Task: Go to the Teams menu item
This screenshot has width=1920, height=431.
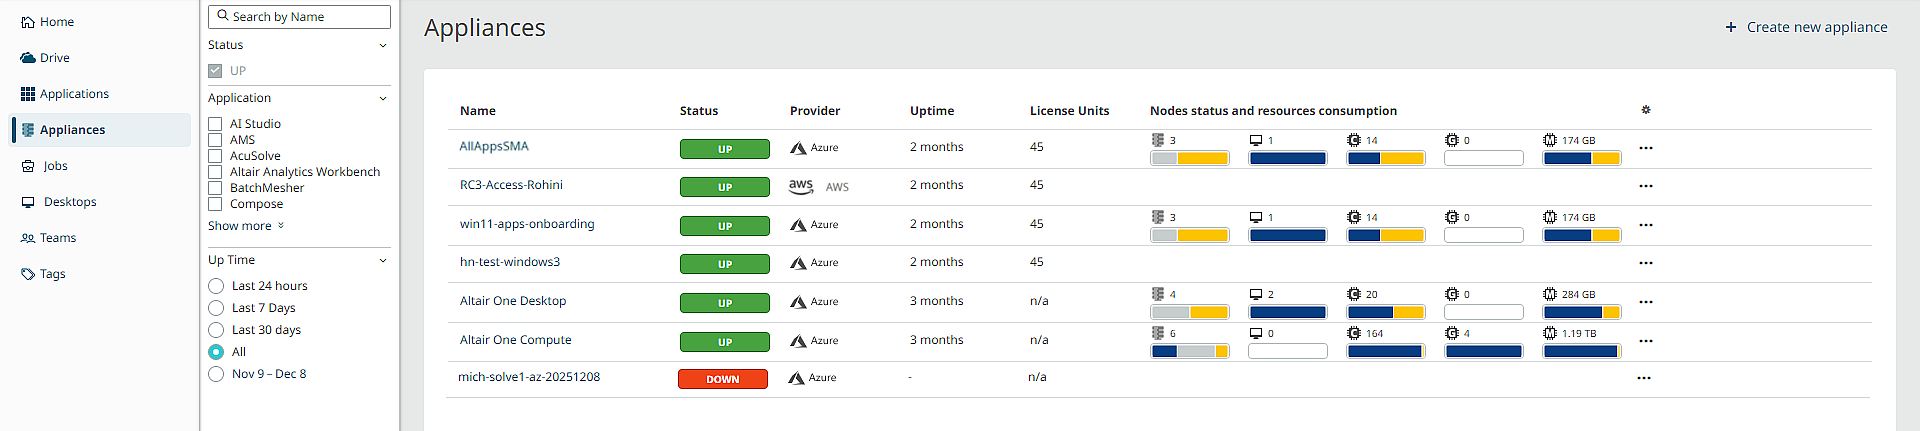Action: click(58, 238)
